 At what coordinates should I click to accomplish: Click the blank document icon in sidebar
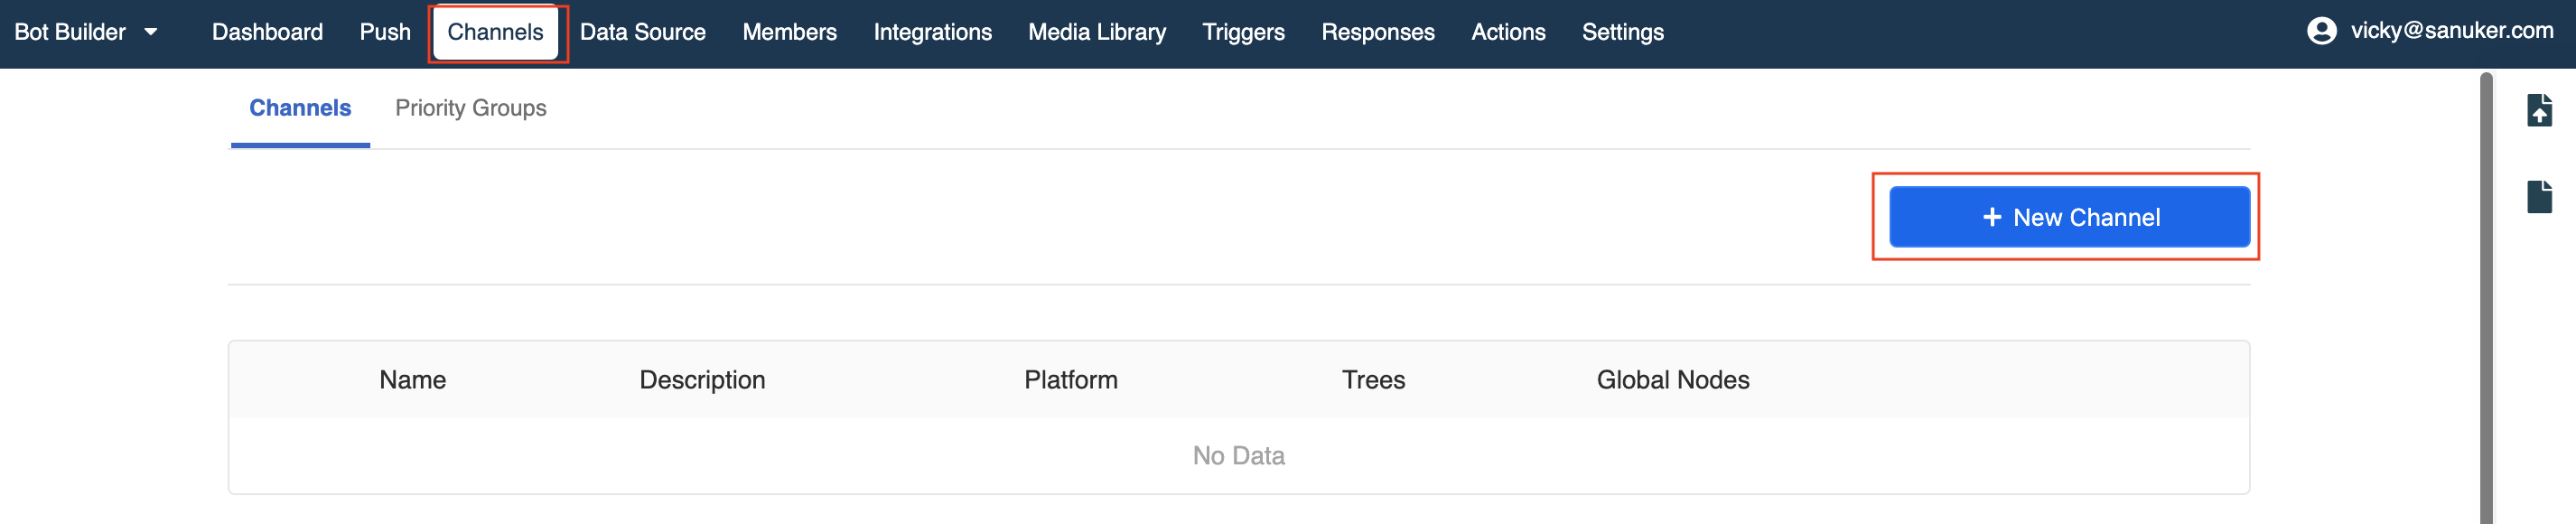(2538, 196)
